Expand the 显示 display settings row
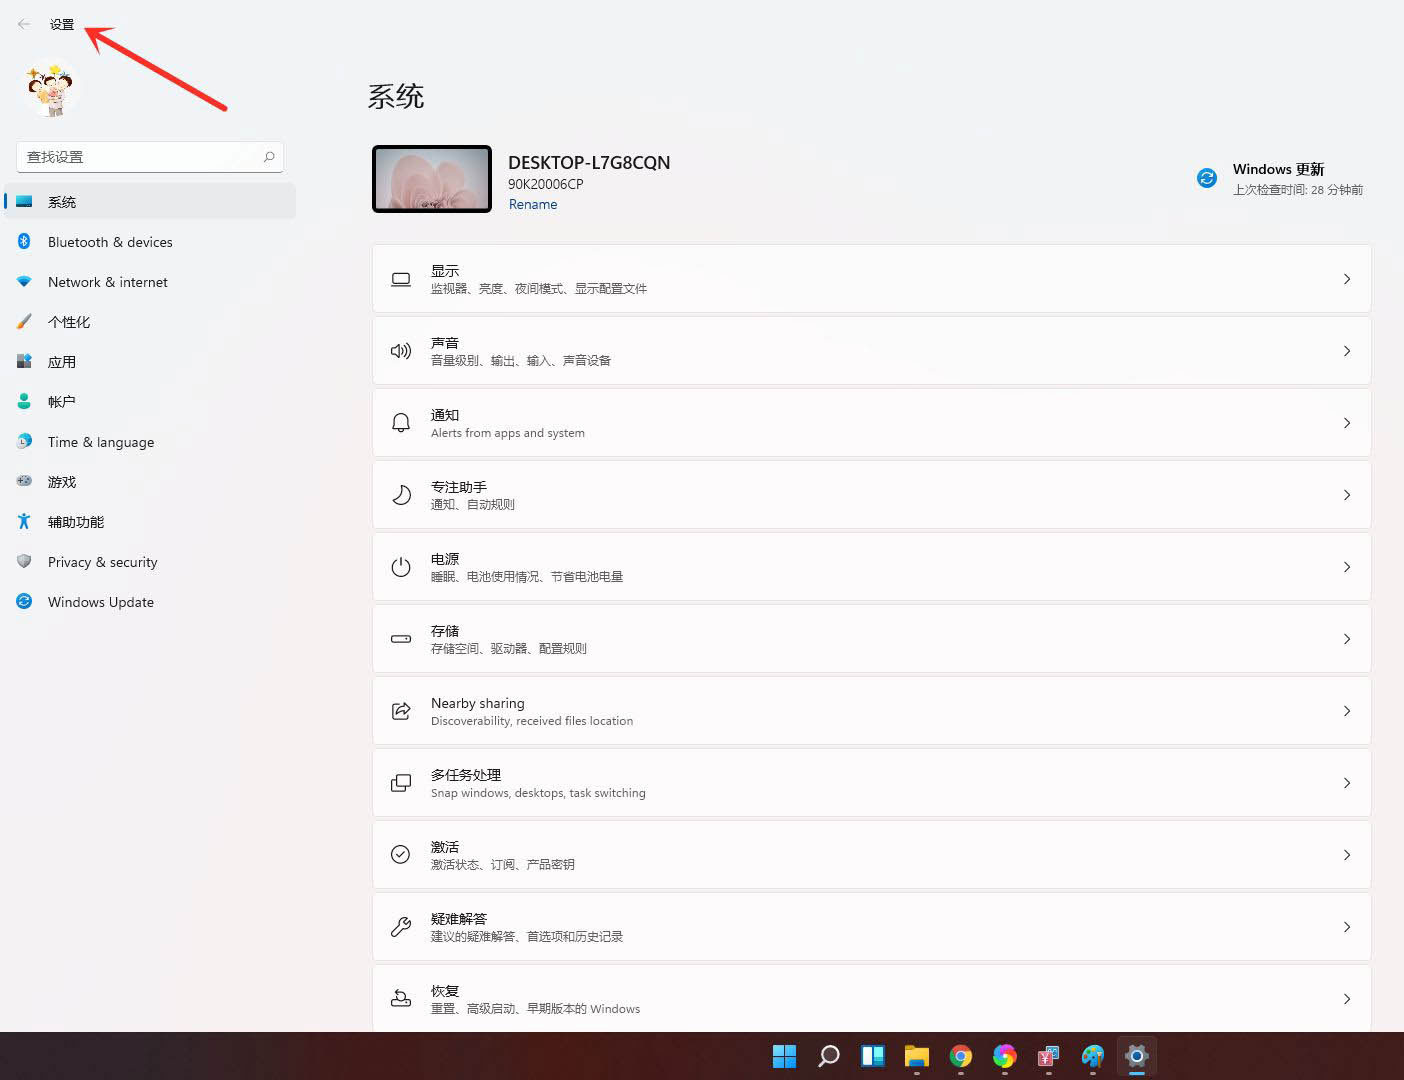This screenshot has height=1080, width=1404. (871, 279)
